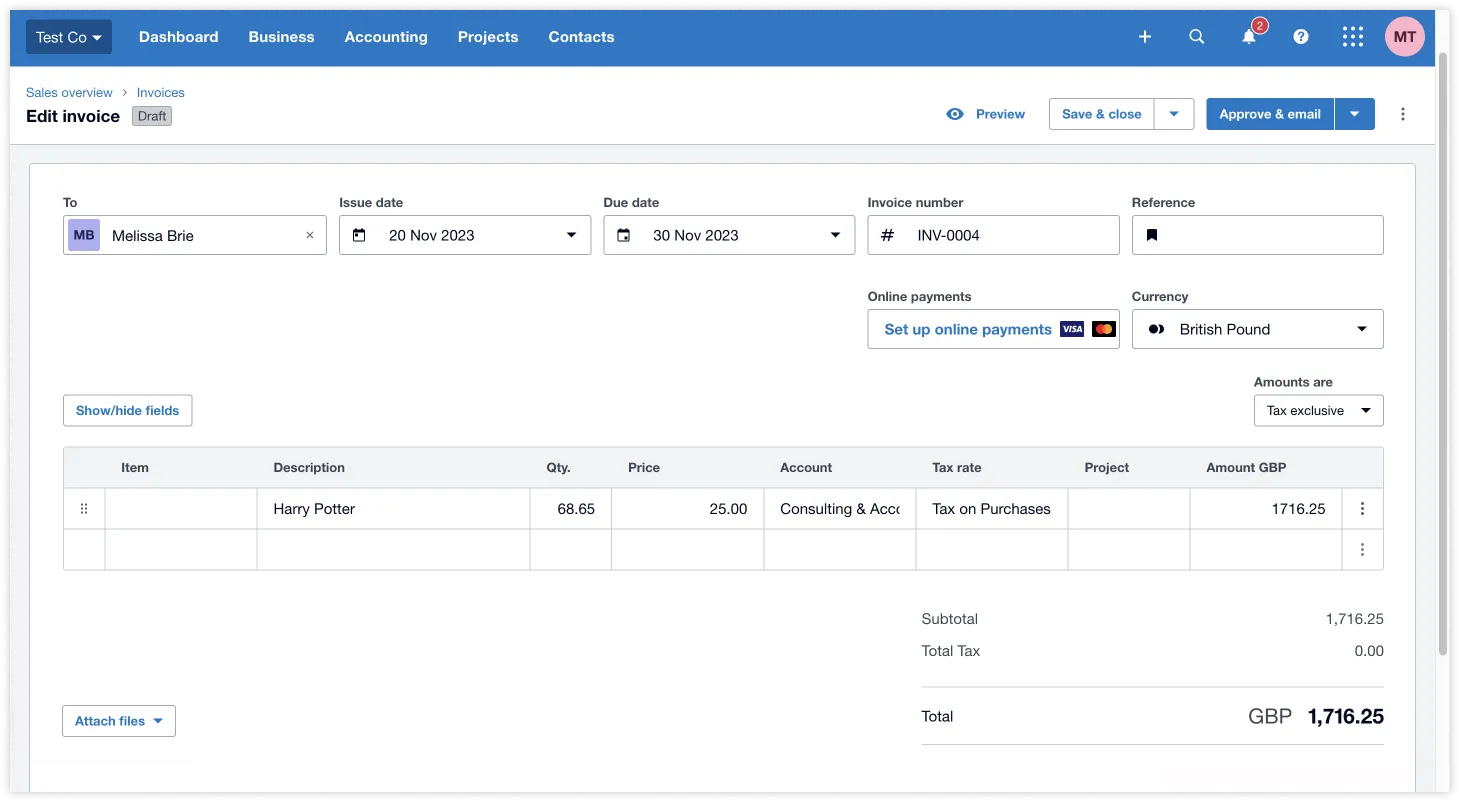The image size is (1460, 802).
Task: Open search with the magnifier icon
Action: click(x=1196, y=37)
